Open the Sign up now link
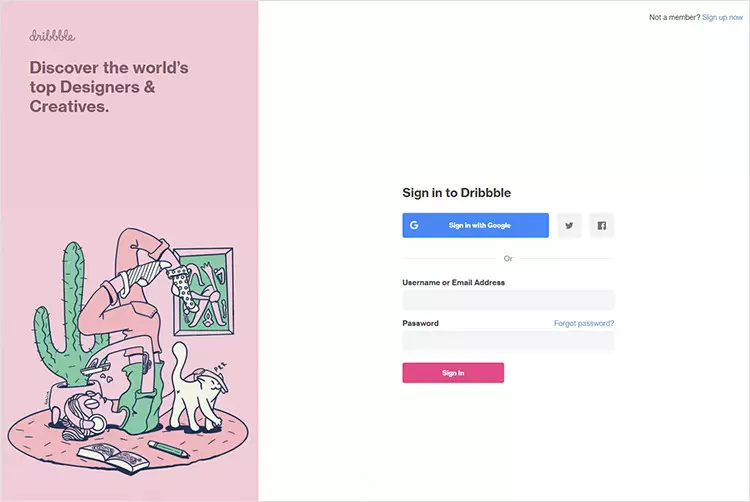The height and width of the screenshot is (502, 750). pyautogui.click(x=722, y=17)
